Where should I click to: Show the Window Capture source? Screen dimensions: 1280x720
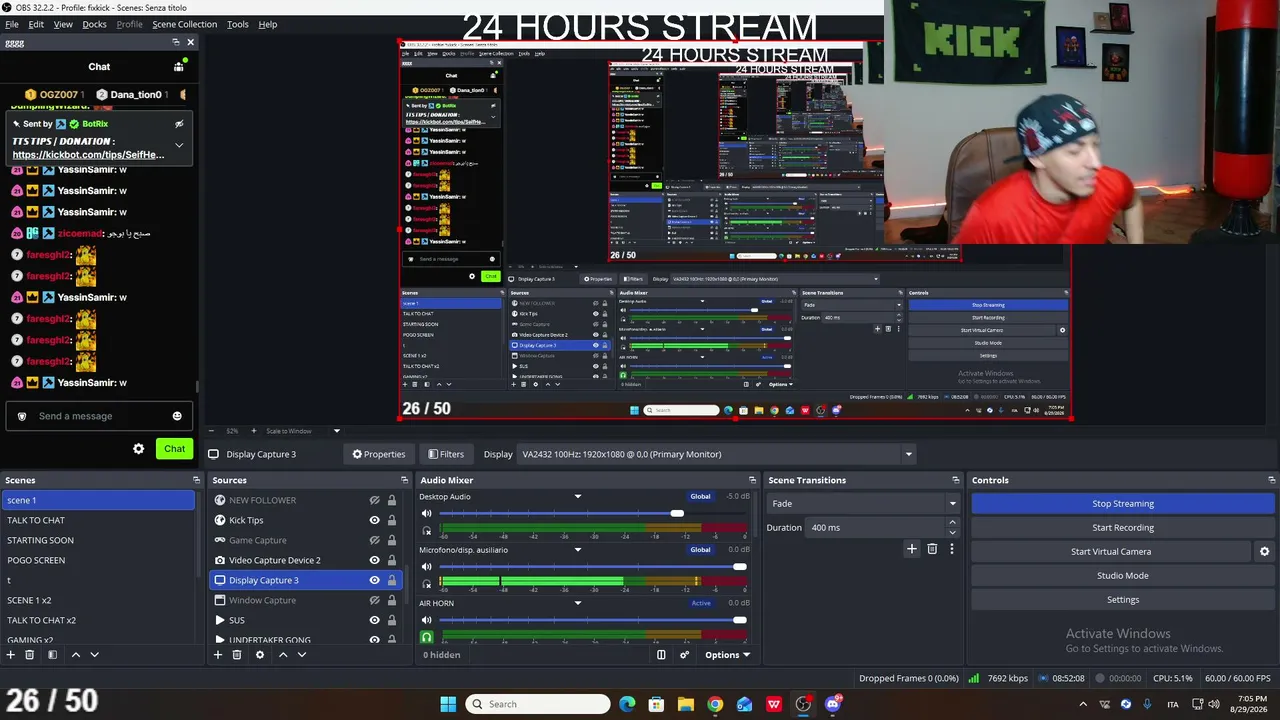374,600
